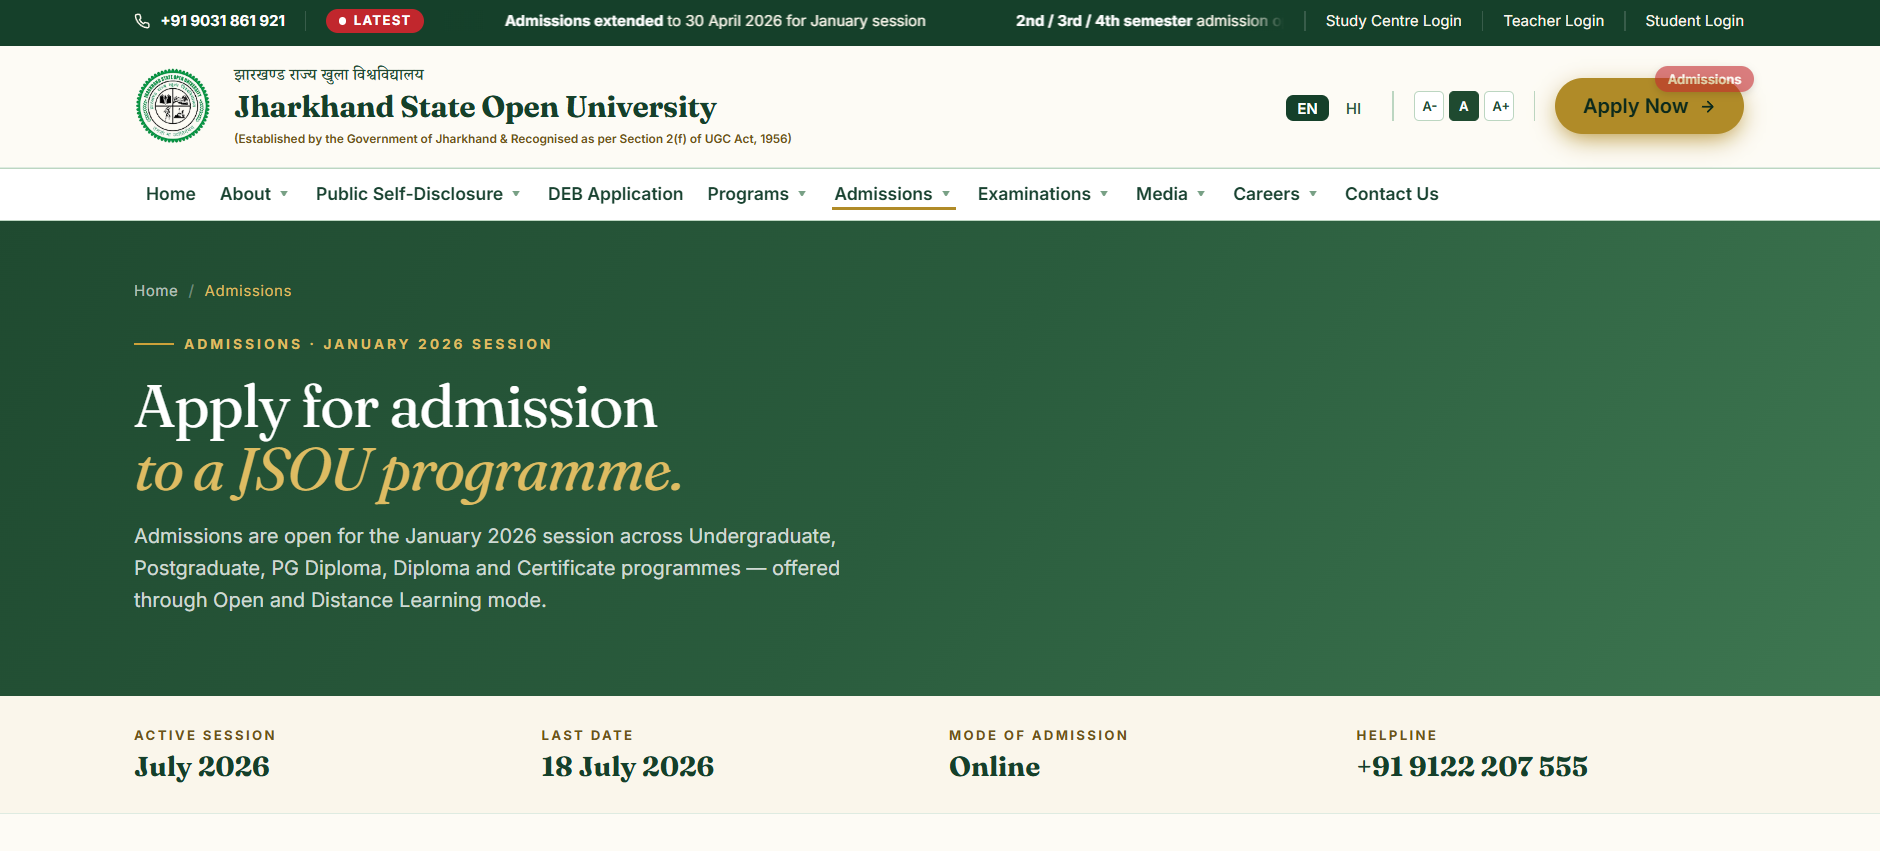The image size is (1880, 851).
Task: Expand the Examinations dropdown arrow
Action: [1104, 194]
